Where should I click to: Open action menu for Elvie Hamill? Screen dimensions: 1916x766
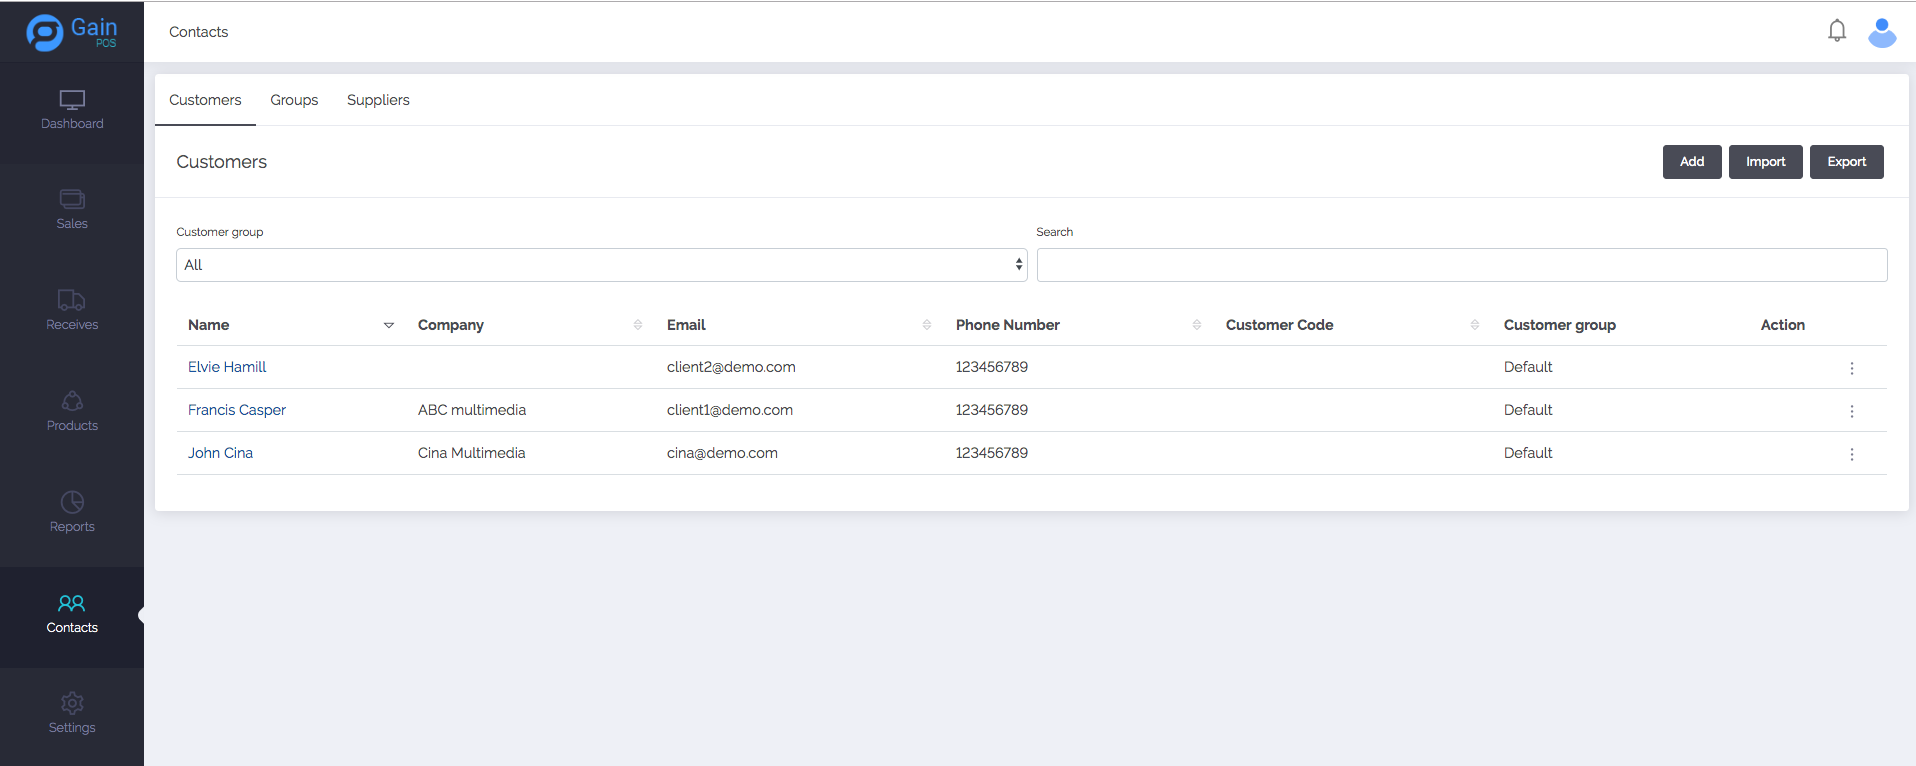[x=1851, y=368]
